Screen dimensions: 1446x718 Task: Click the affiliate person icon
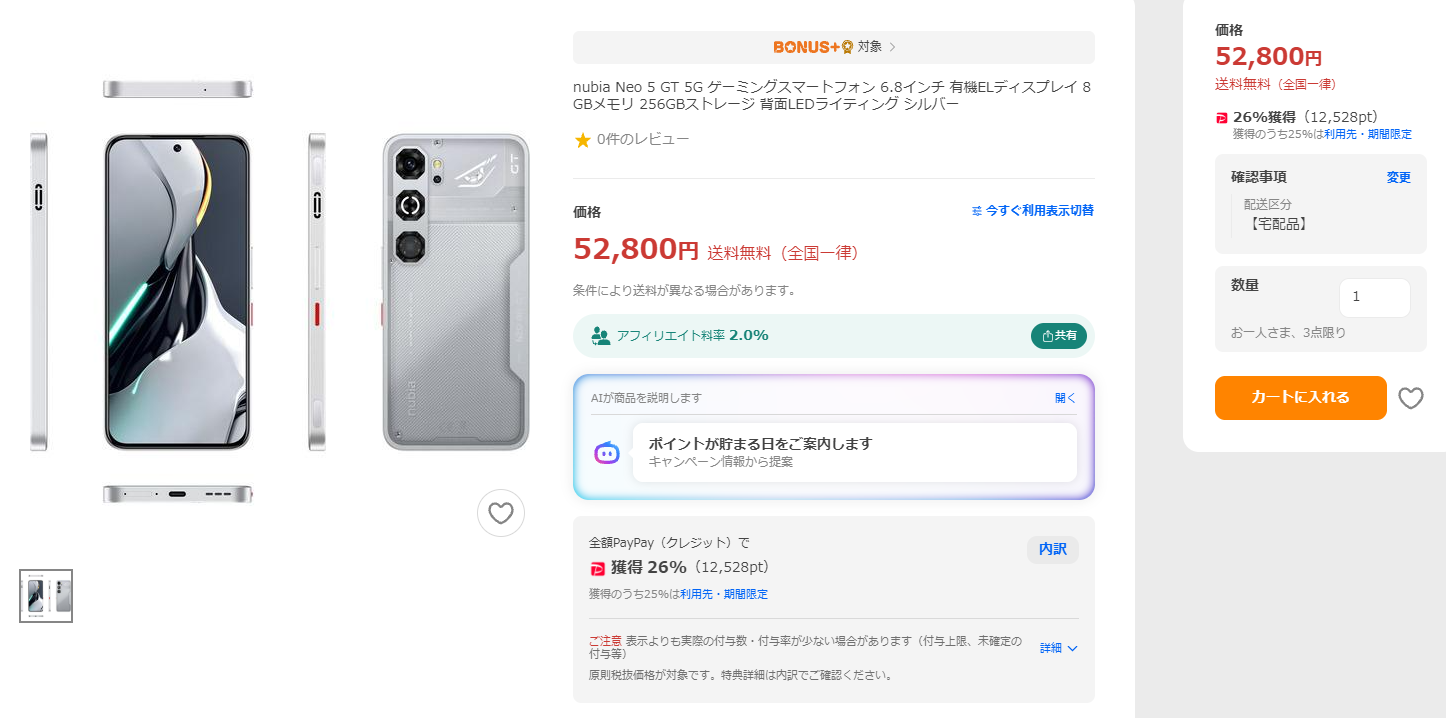click(x=600, y=336)
